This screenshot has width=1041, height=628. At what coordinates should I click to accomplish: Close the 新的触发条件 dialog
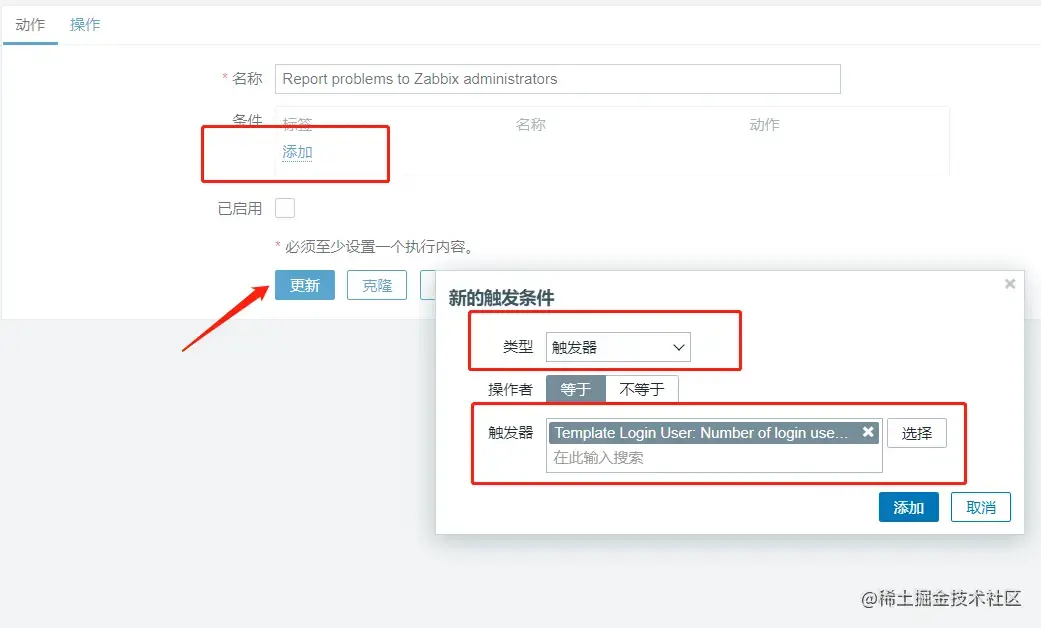[x=1010, y=284]
